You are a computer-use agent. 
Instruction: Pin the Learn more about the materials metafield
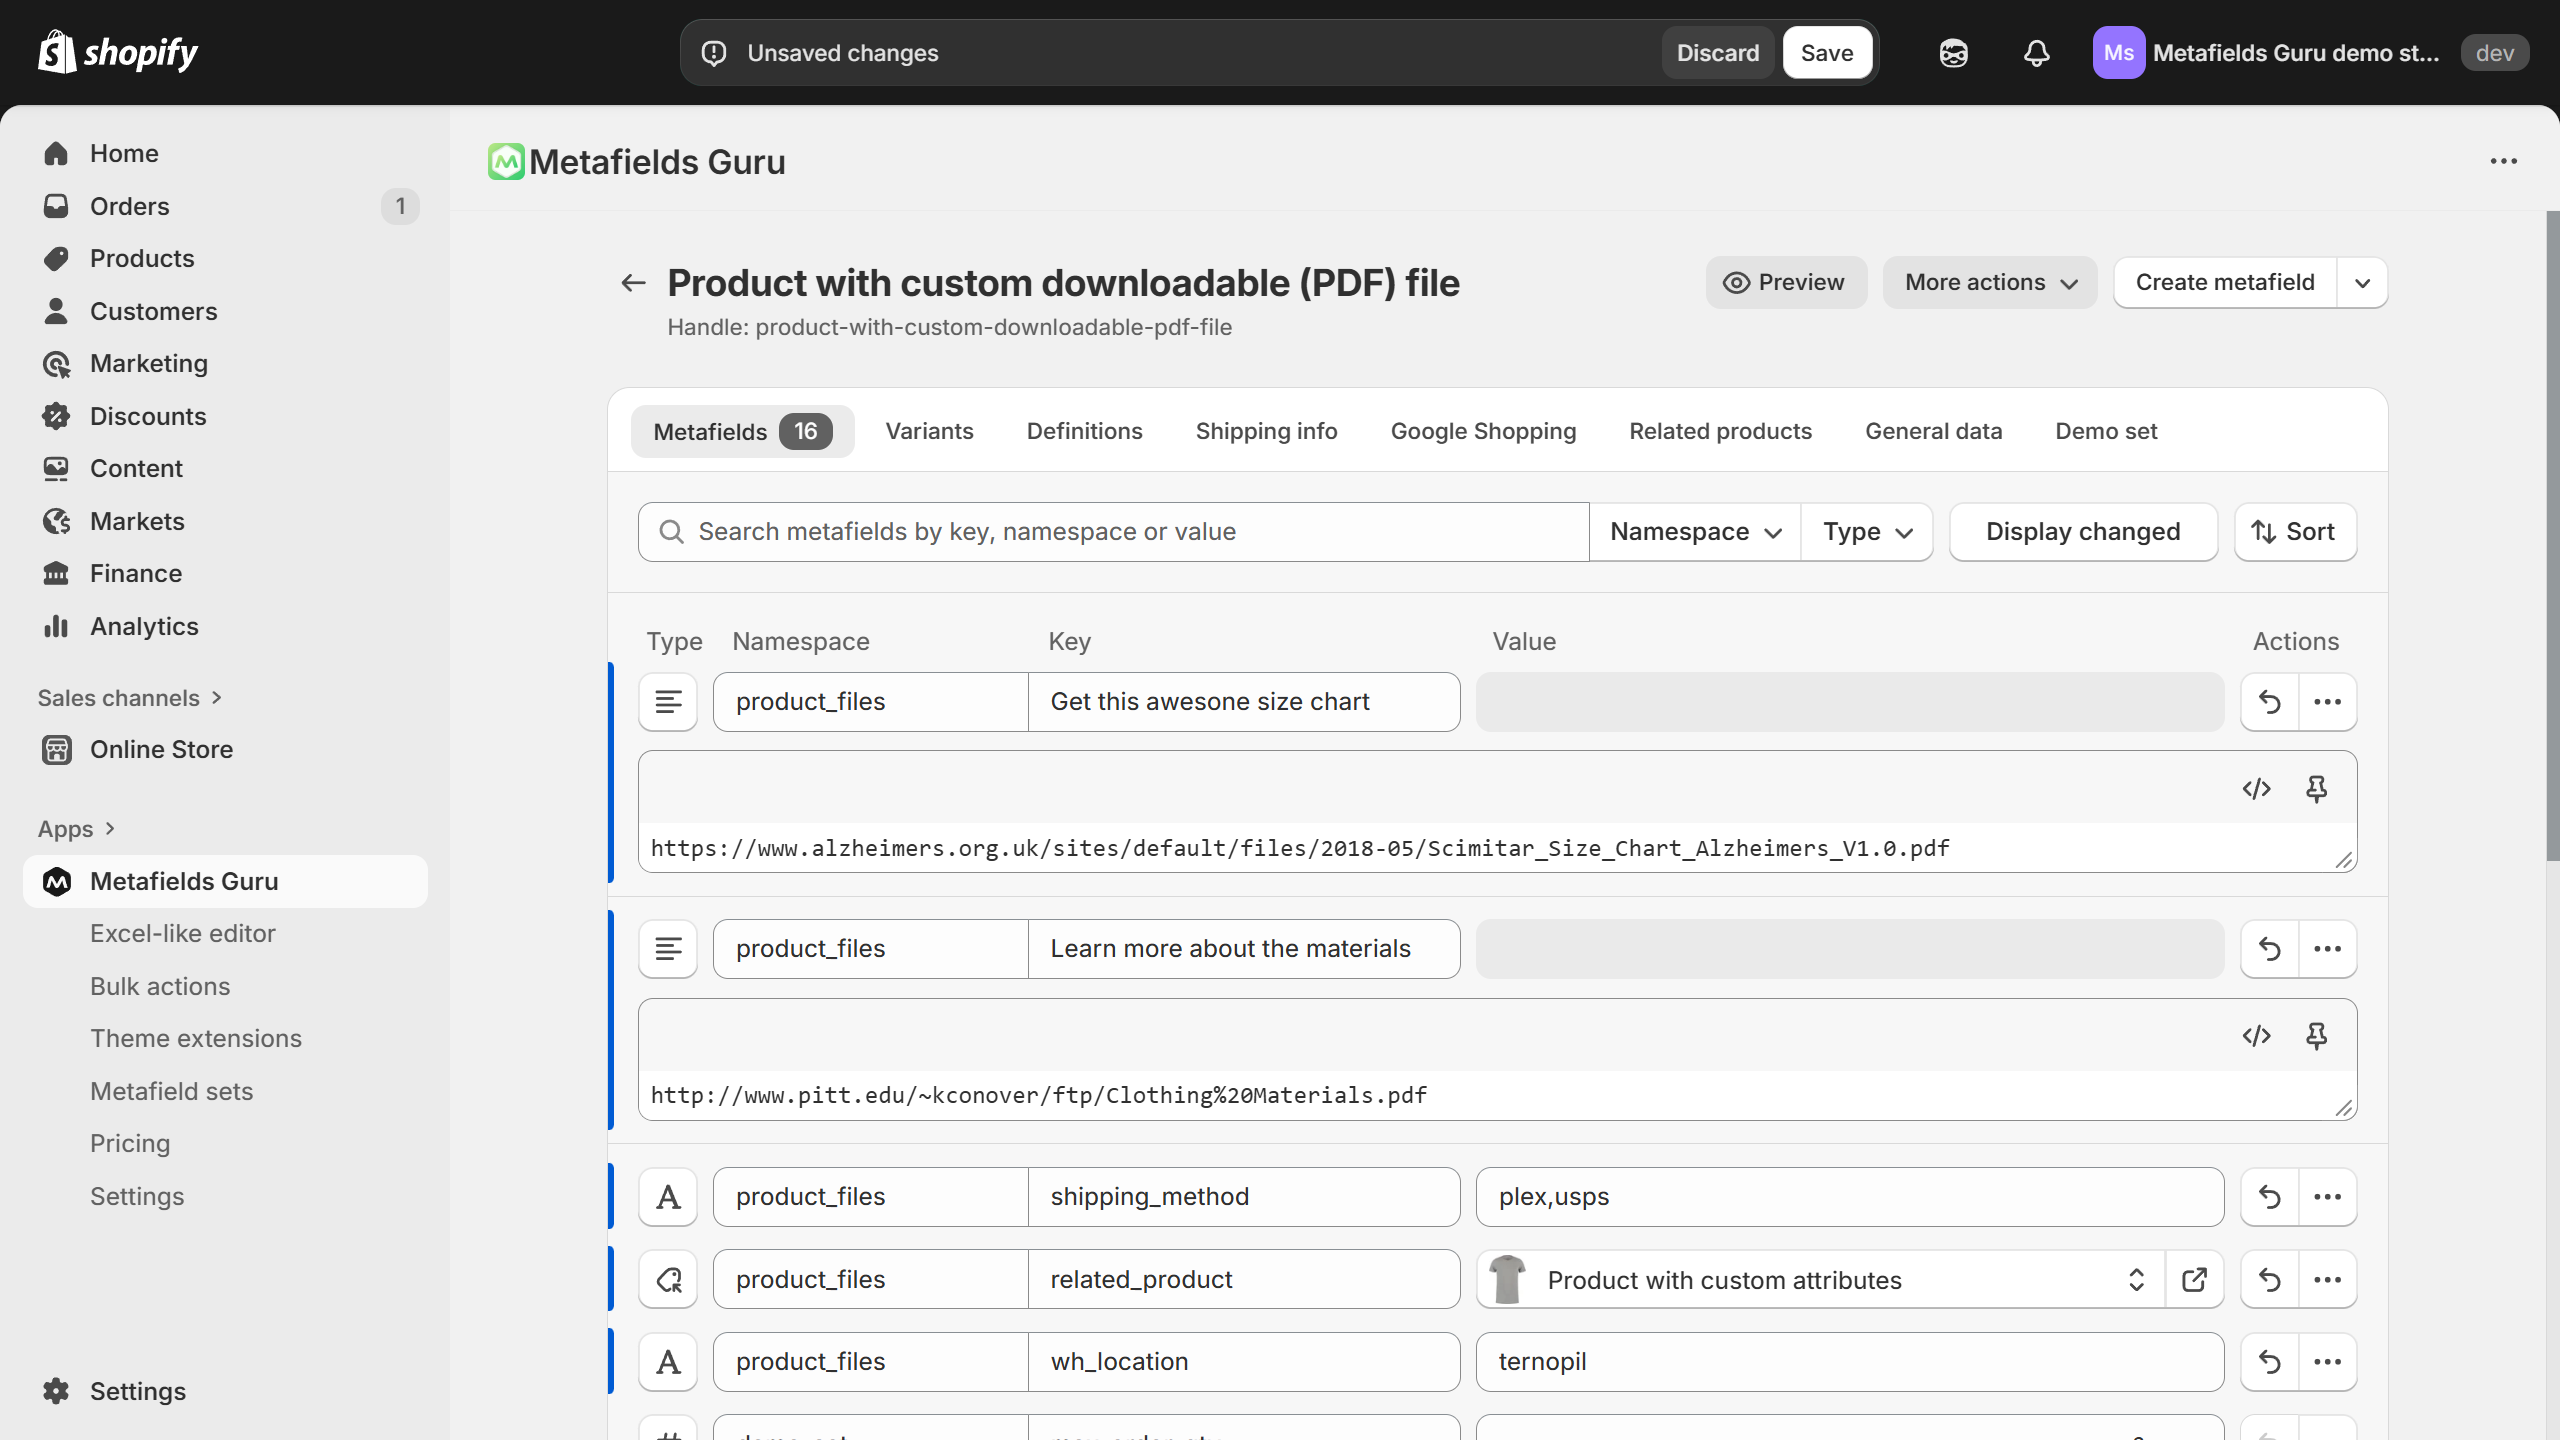point(2317,1036)
